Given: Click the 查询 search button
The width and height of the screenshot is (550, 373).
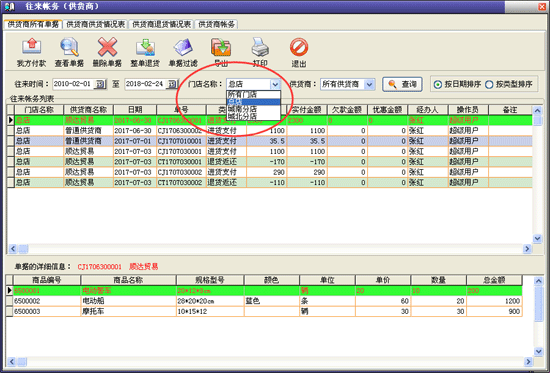Looking at the screenshot, I should pyautogui.click(x=402, y=84).
